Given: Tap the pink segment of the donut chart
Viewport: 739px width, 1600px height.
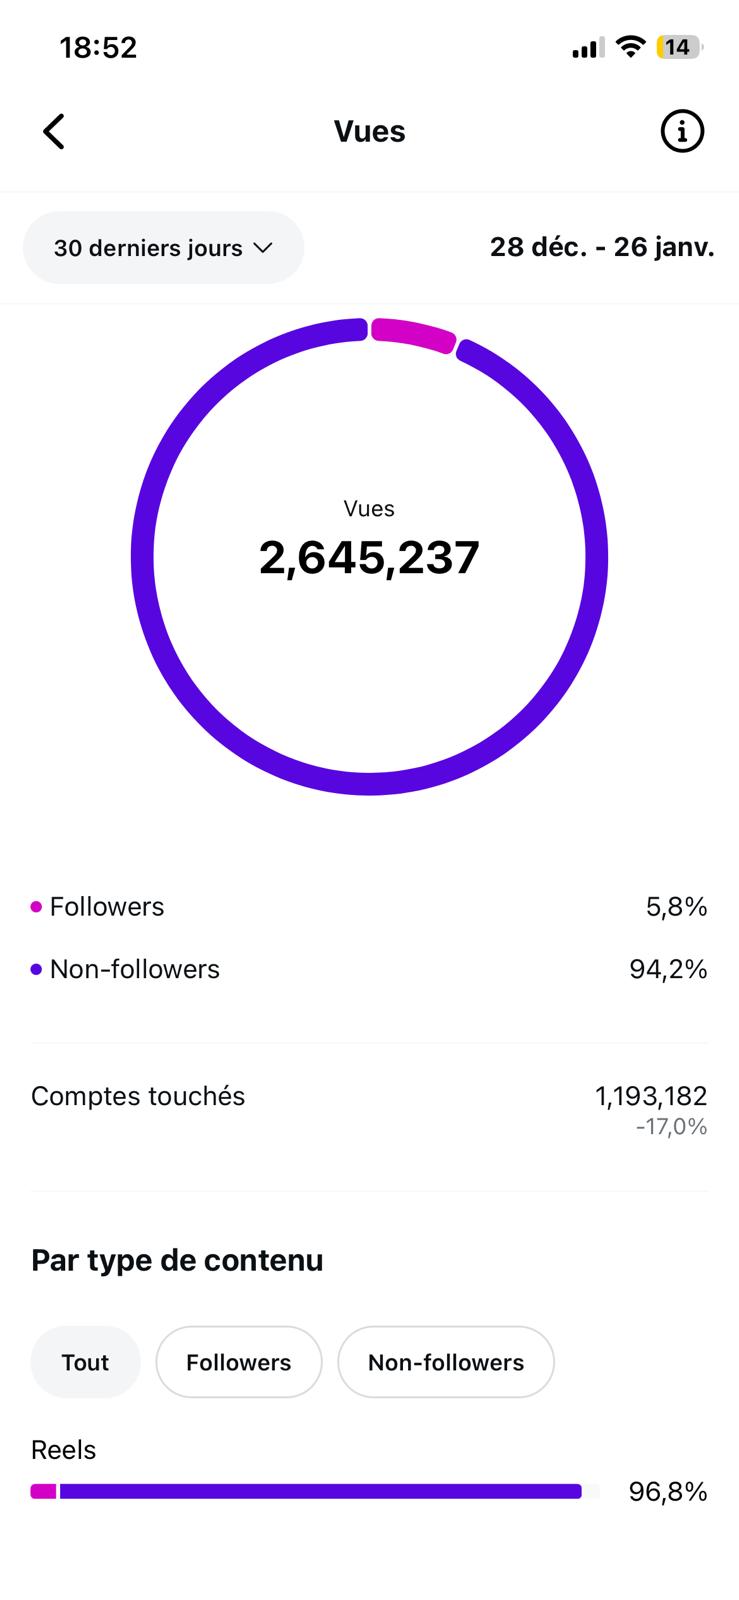Looking at the screenshot, I should pyautogui.click(x=413, y=334).
